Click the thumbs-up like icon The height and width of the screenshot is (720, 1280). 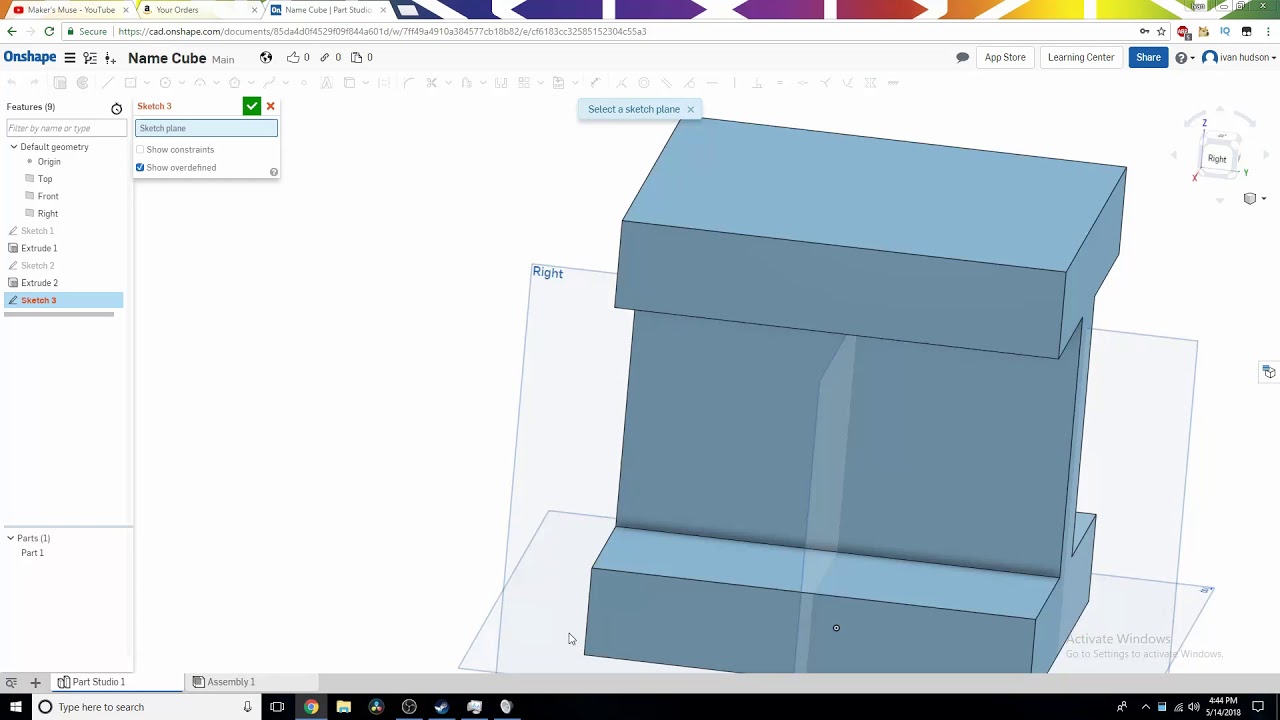(x=293, y=58)
